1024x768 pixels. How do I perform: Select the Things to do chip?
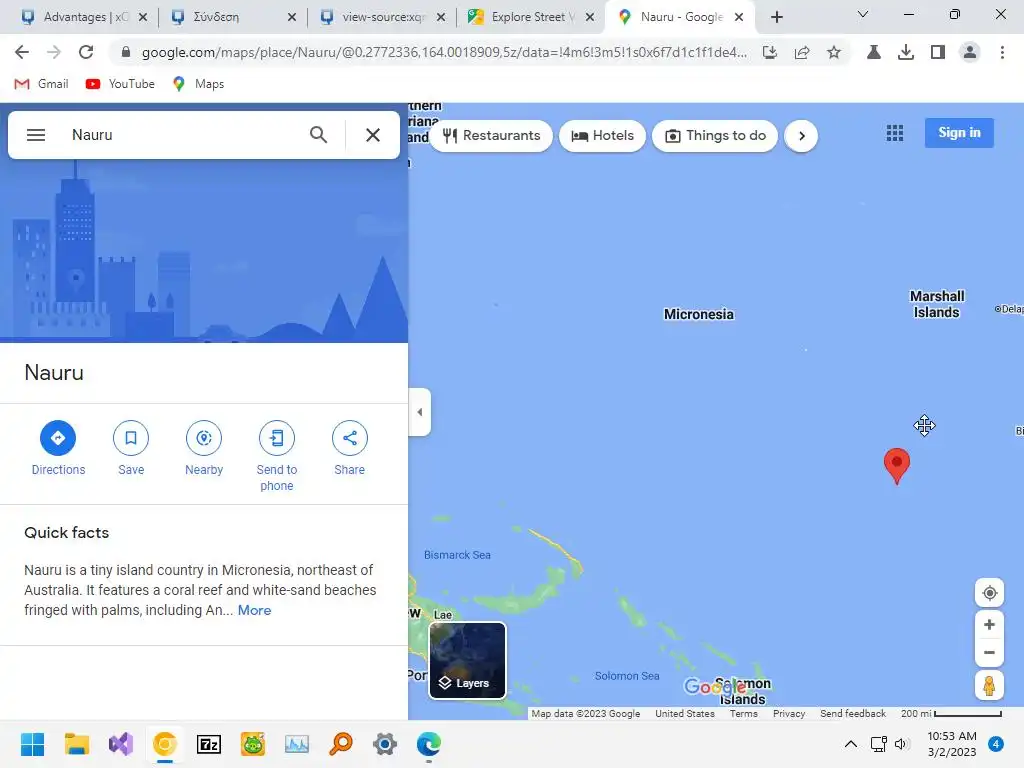715,136
